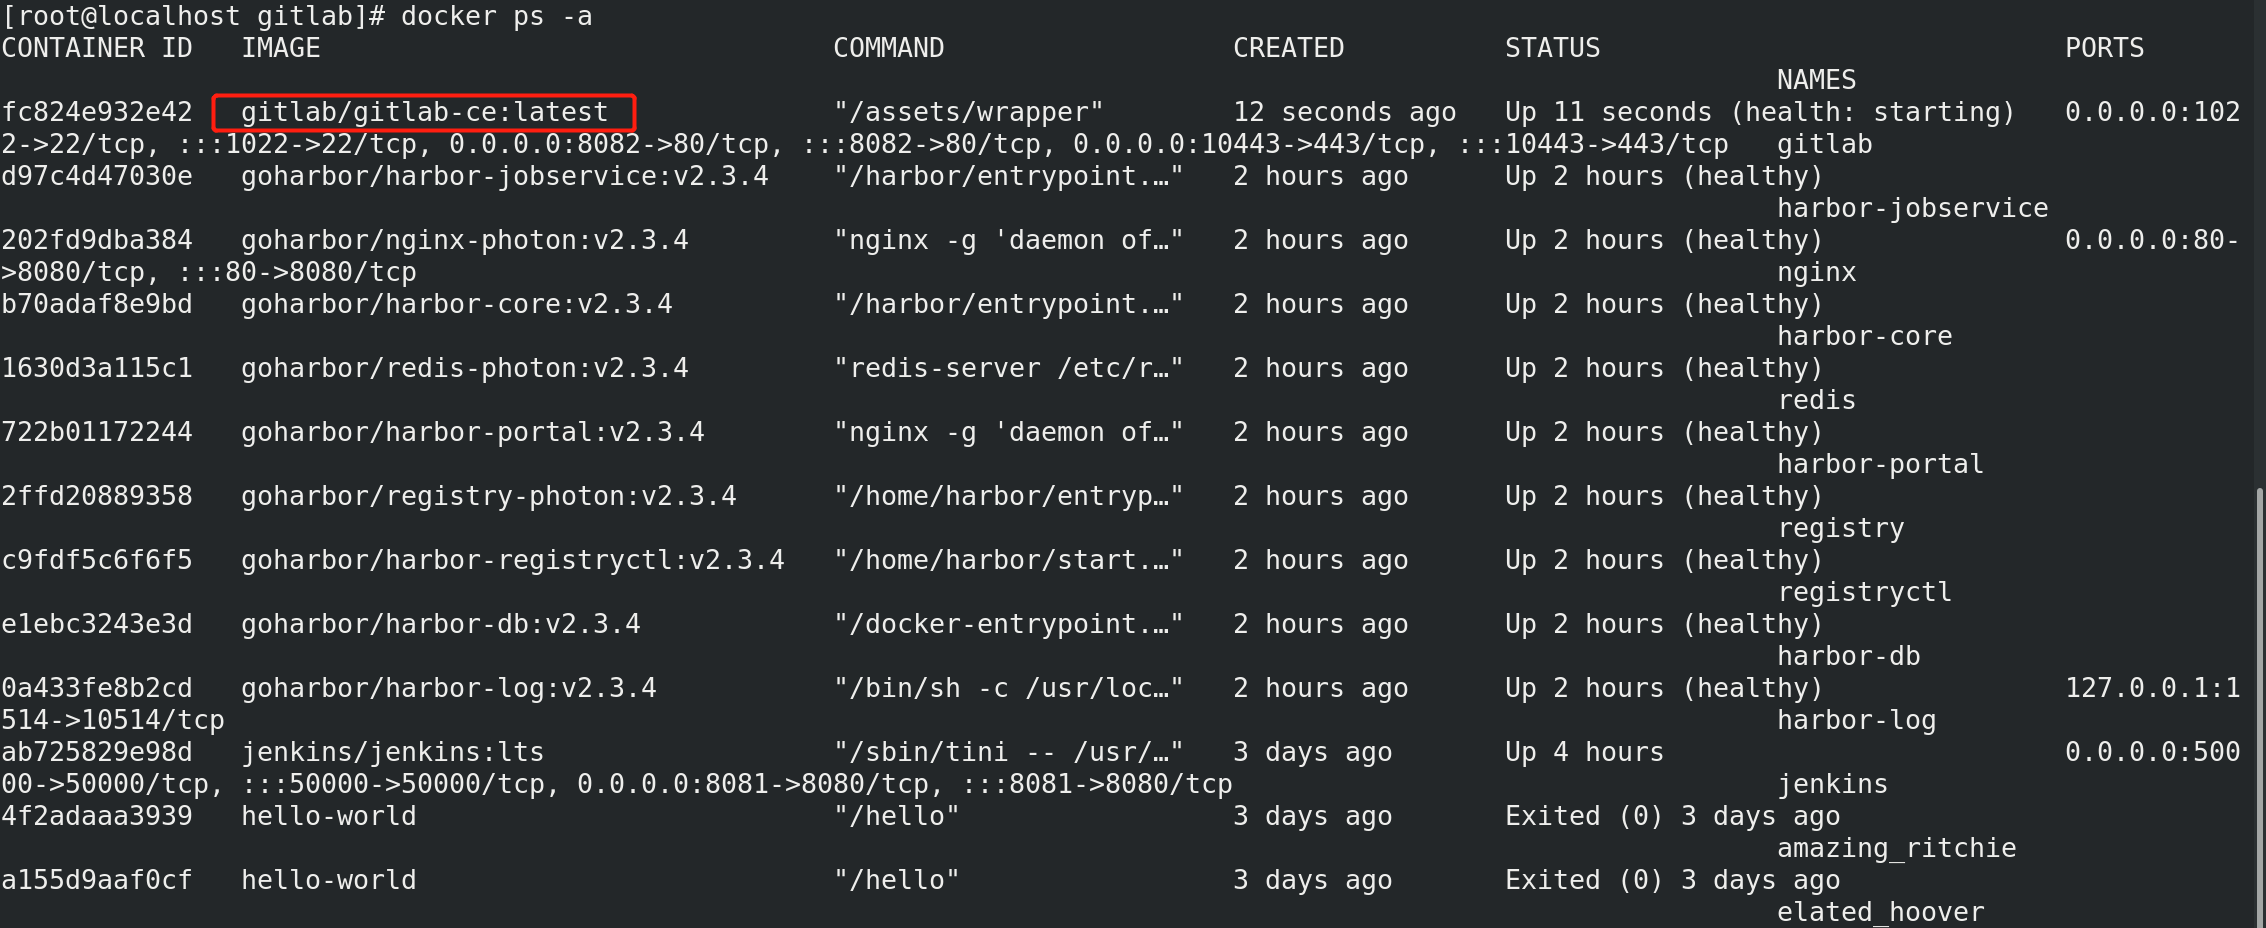
Task: Click the CREATED column header
Action: pyautogui.click(x=1289, y=48)
